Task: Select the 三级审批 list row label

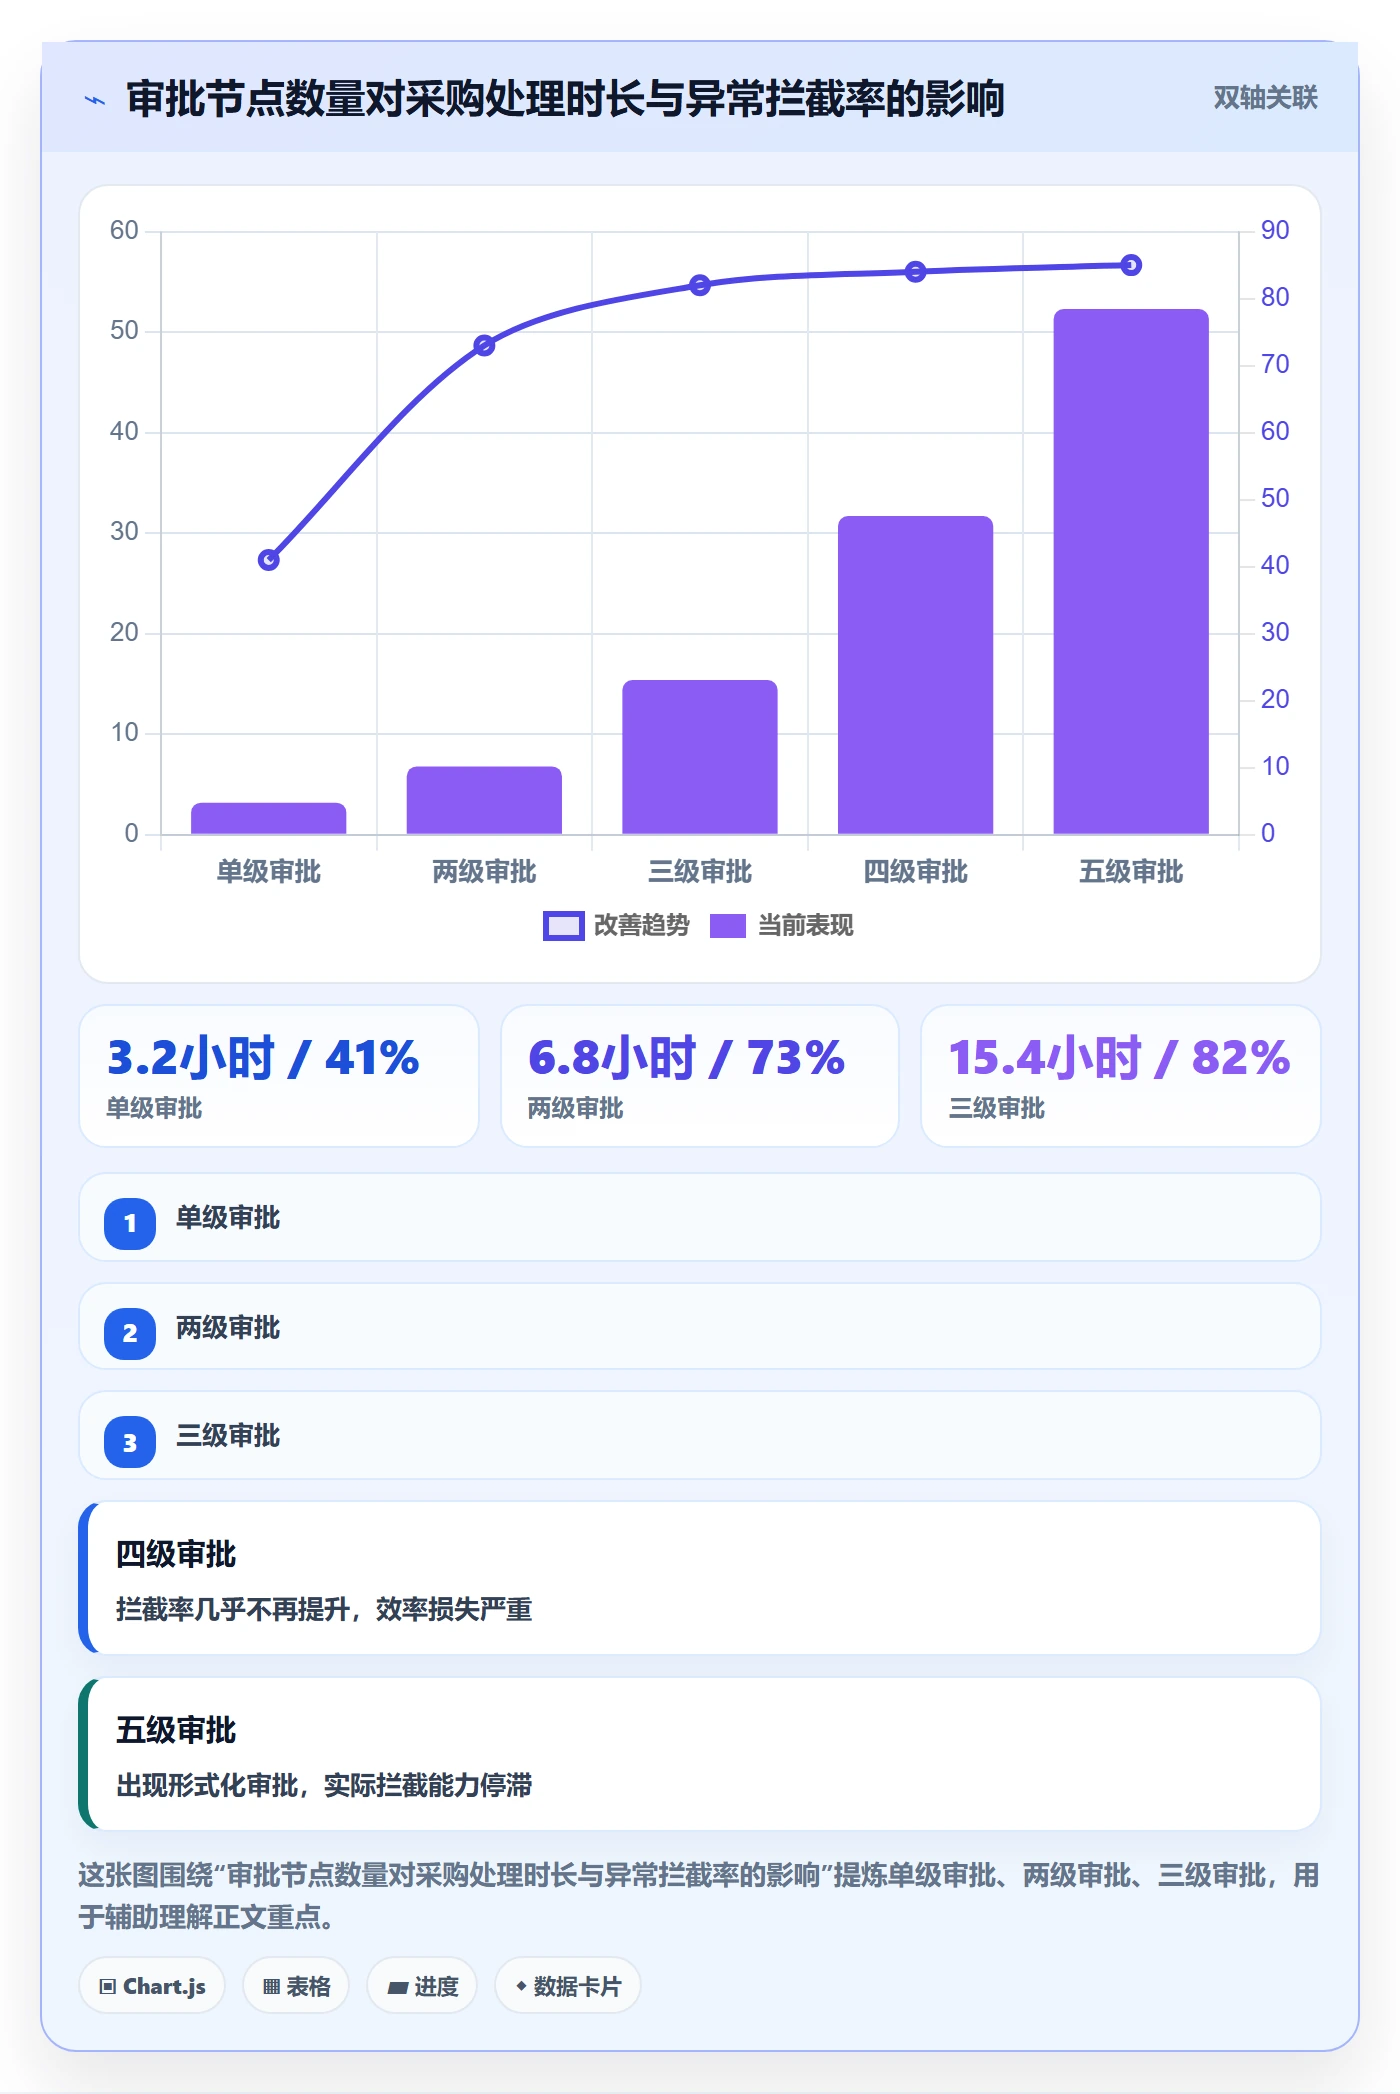Action: pyautogui.click(x=228, y=1436)
